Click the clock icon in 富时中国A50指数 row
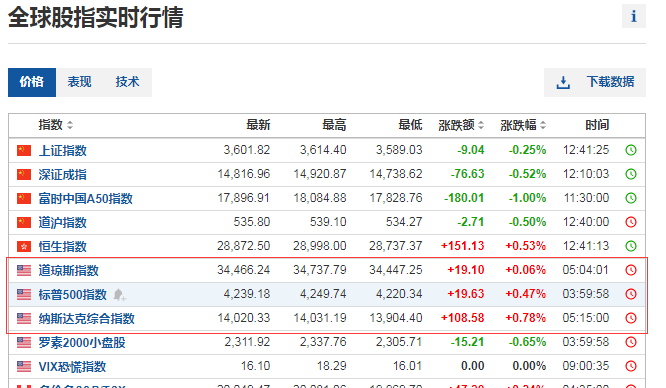 tap(631, 198)
